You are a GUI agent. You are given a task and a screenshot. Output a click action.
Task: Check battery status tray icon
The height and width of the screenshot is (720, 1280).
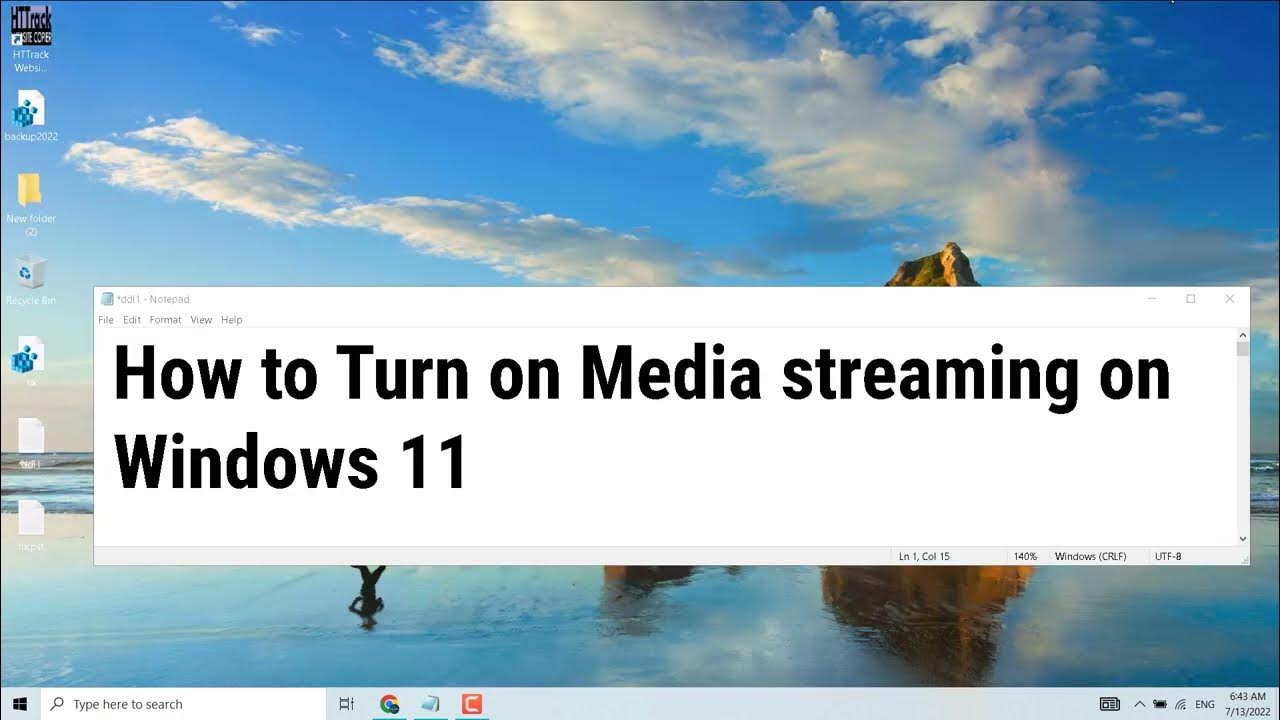[1160, 704]
